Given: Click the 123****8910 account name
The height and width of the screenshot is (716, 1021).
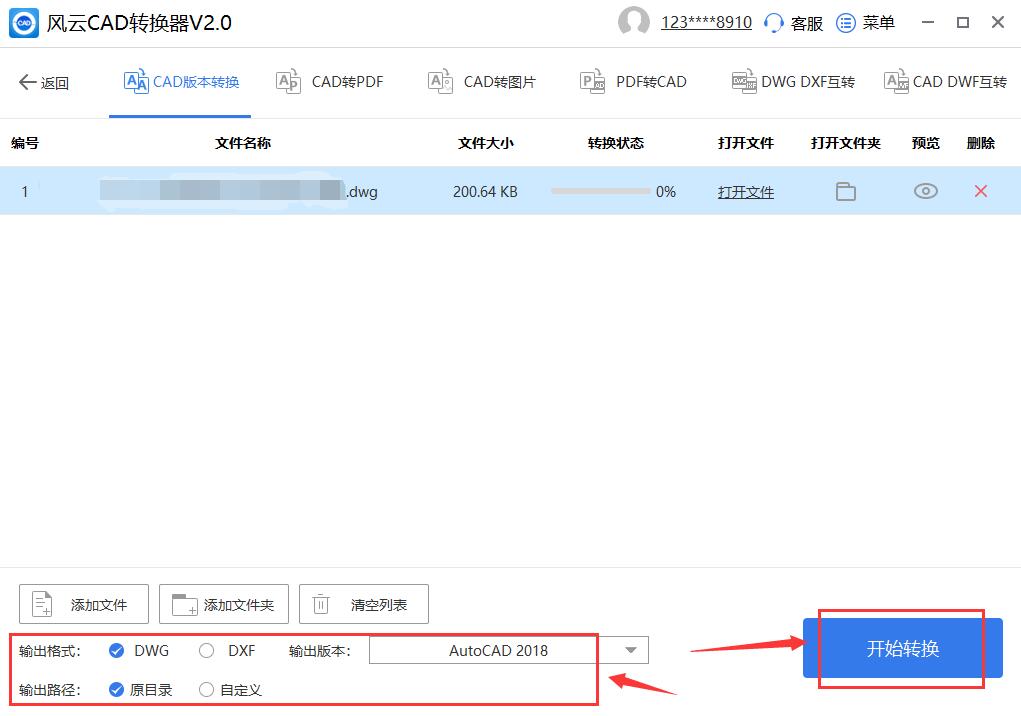Looking at the screenshot, I should click(705, 22).
